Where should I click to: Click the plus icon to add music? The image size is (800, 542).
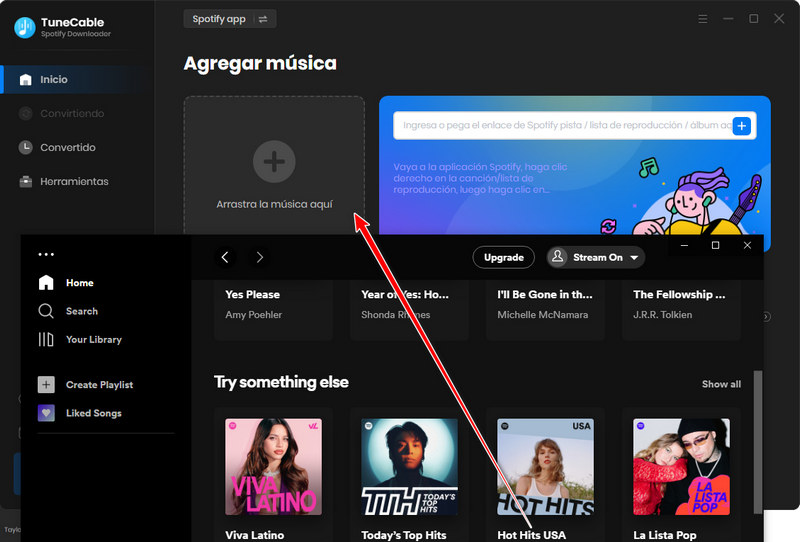pos(274,160)
